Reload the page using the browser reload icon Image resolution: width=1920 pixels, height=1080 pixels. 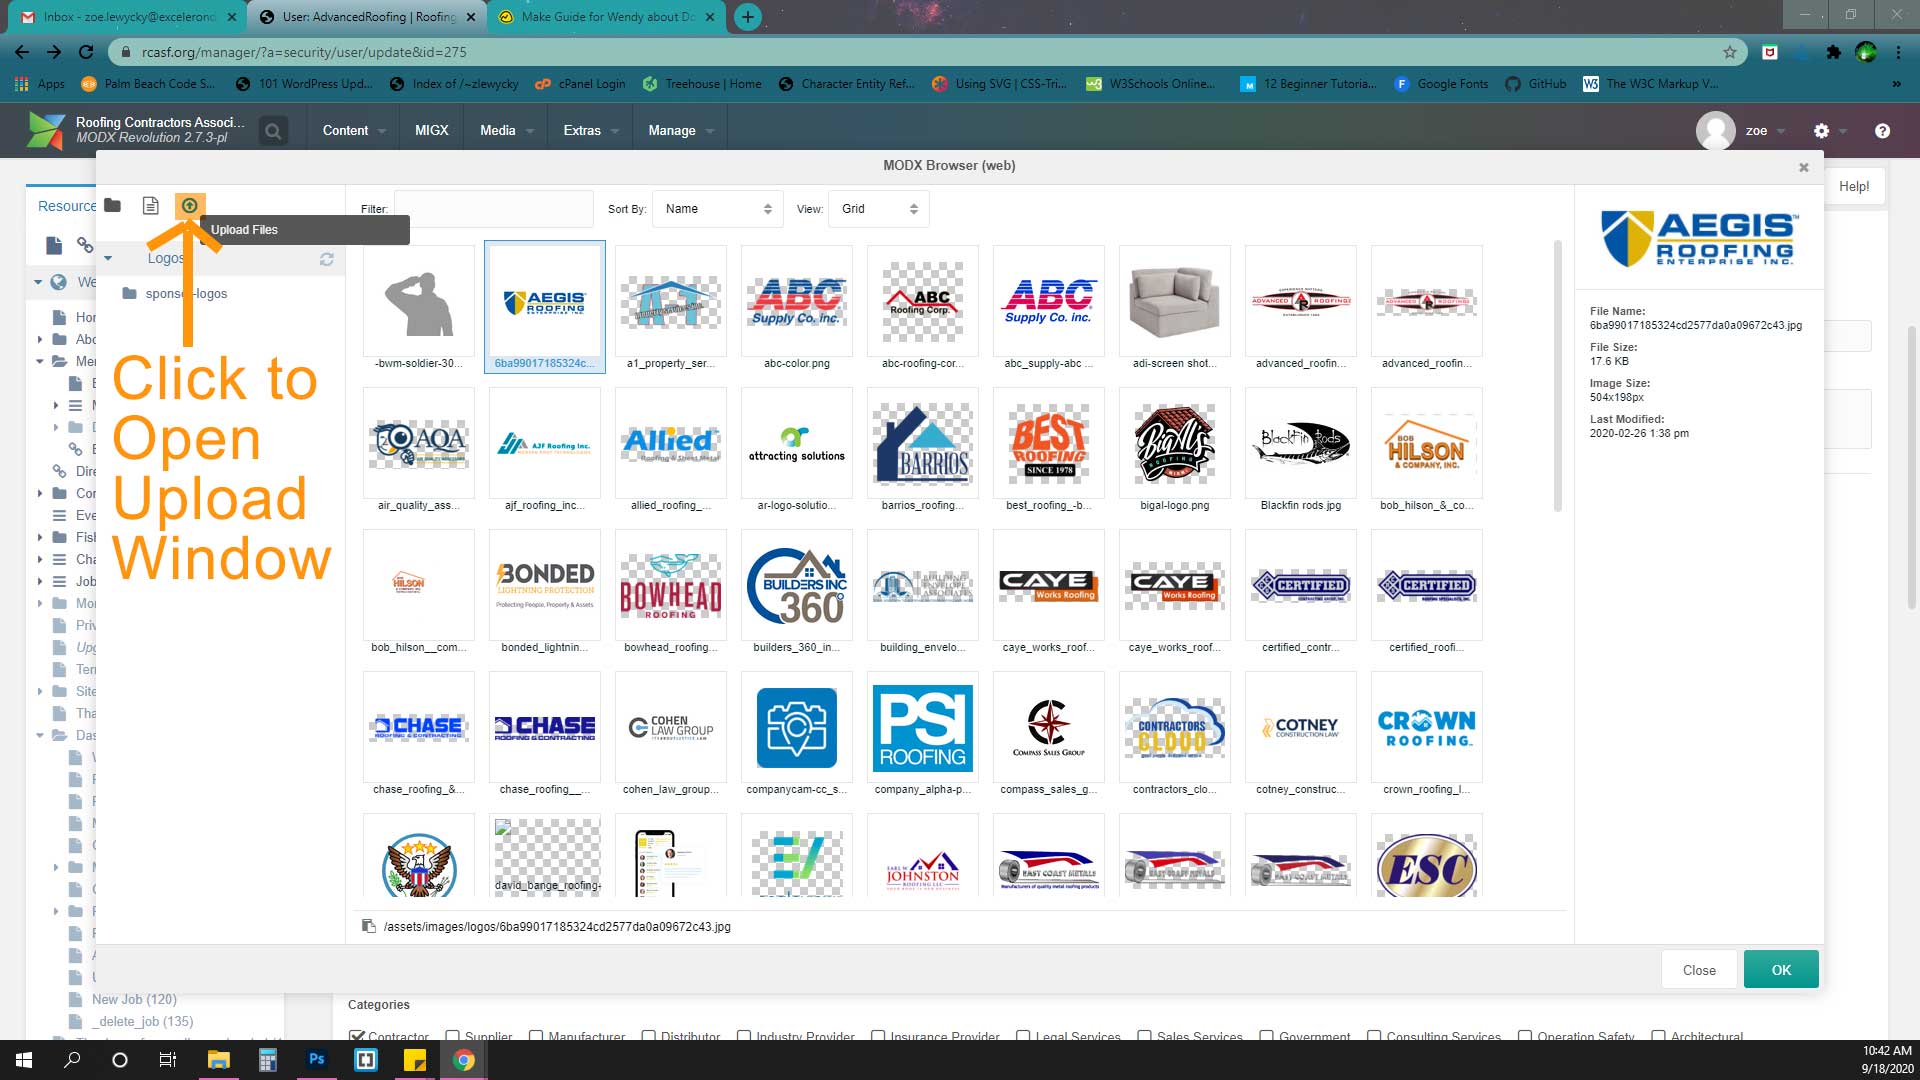(86, 52)
